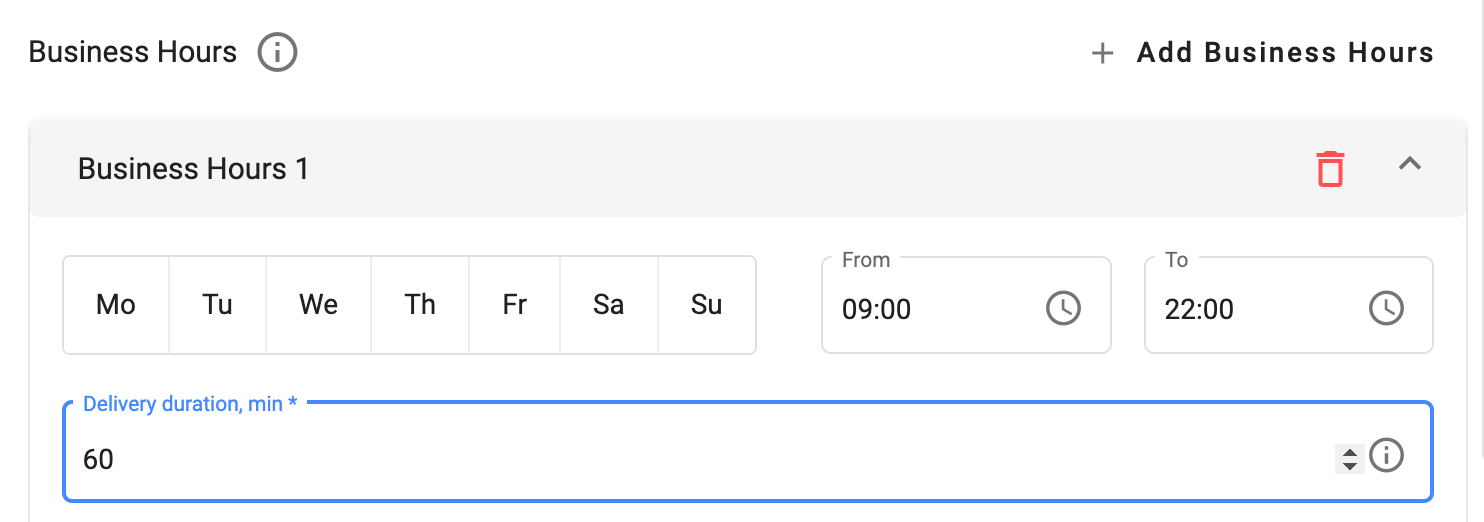Select the Friday (Fr) day button
1484x522 pixels.
(x=514, y=305)
